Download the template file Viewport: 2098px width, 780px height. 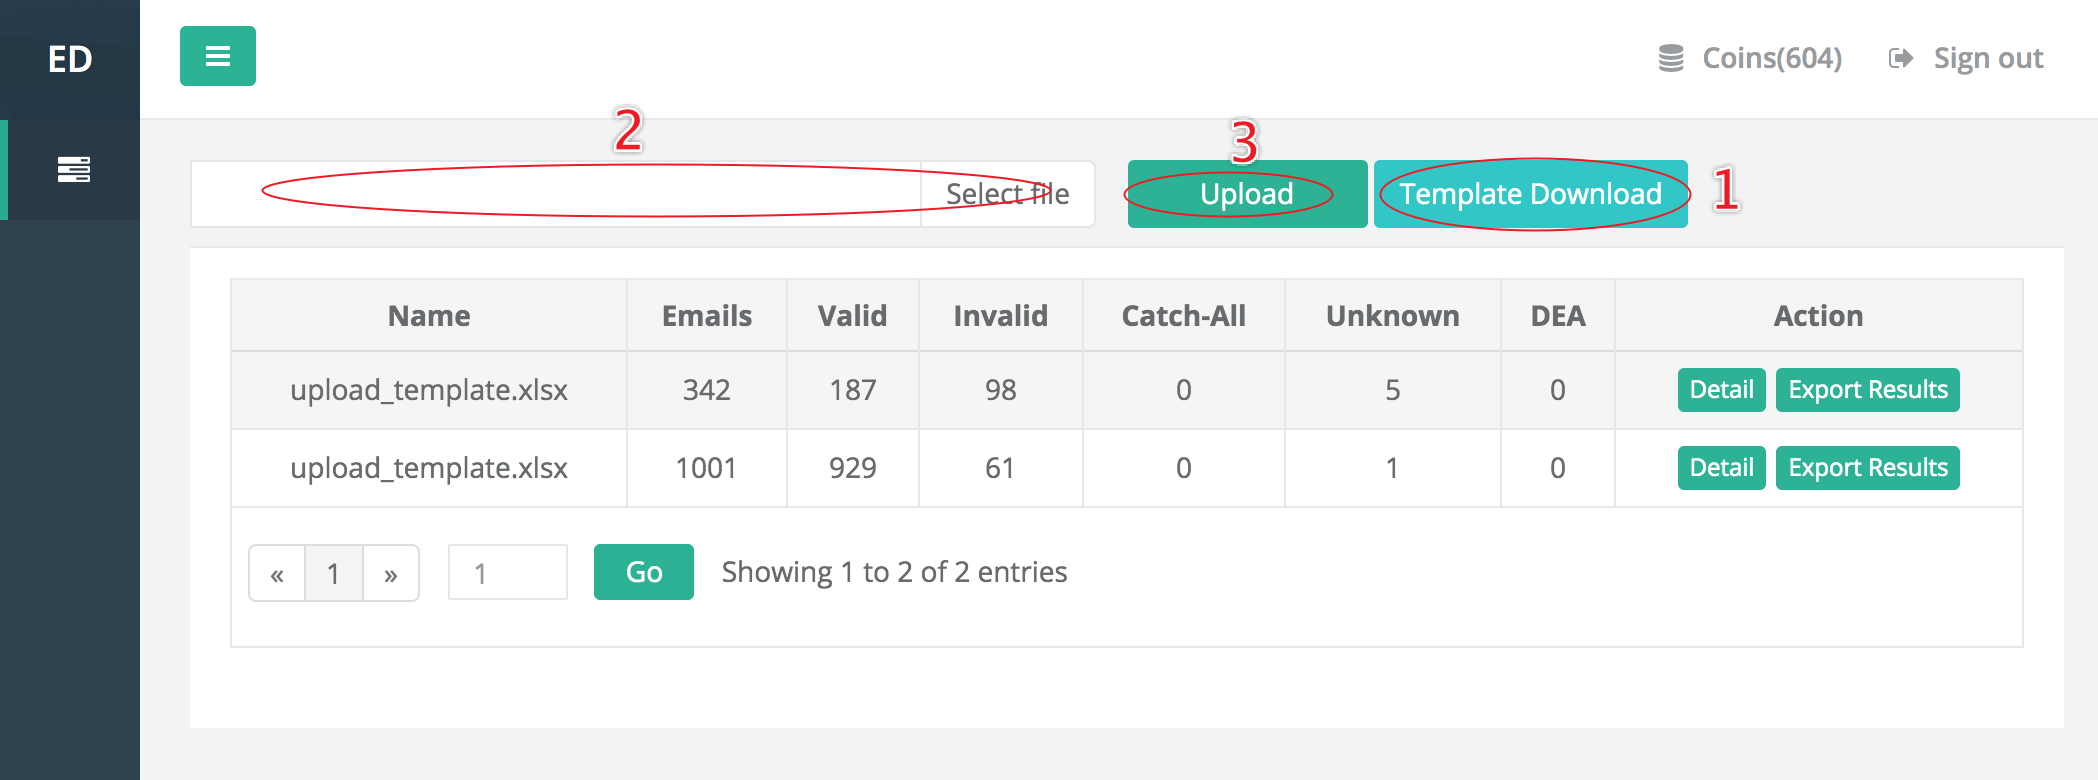[1530, 194]
